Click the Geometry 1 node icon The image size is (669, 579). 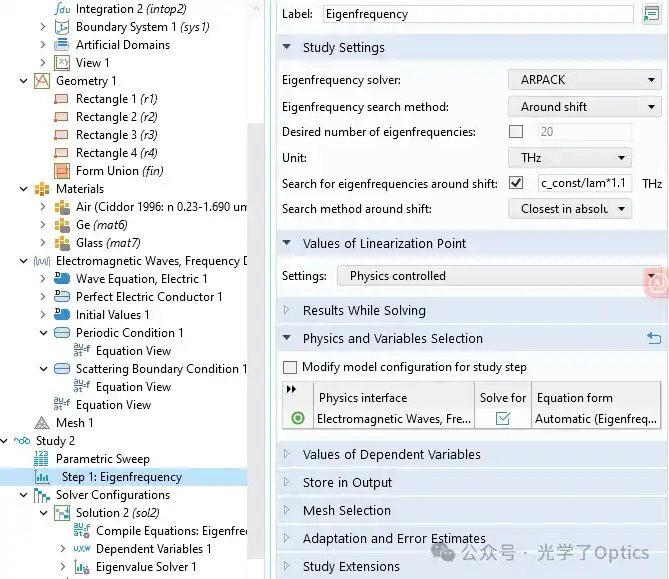click(42, 81)
